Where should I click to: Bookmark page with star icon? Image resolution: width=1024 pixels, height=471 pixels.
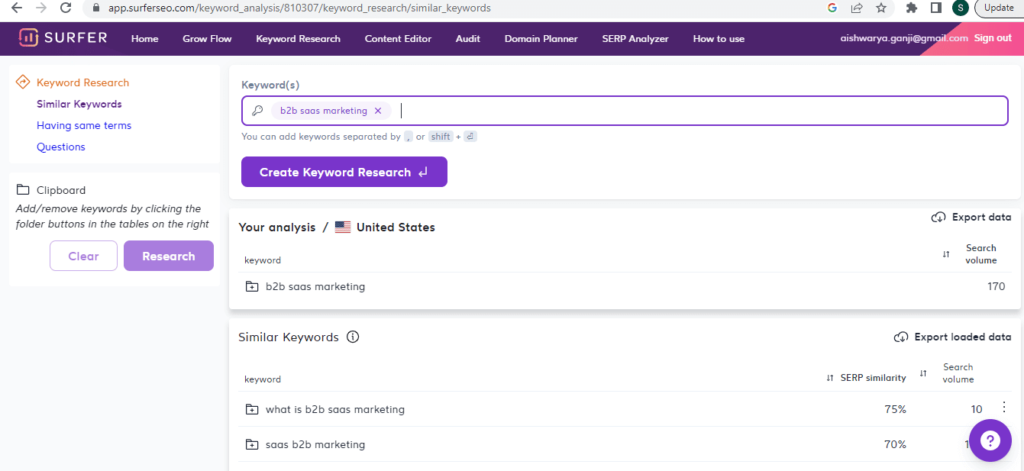(x=881, y=8)
